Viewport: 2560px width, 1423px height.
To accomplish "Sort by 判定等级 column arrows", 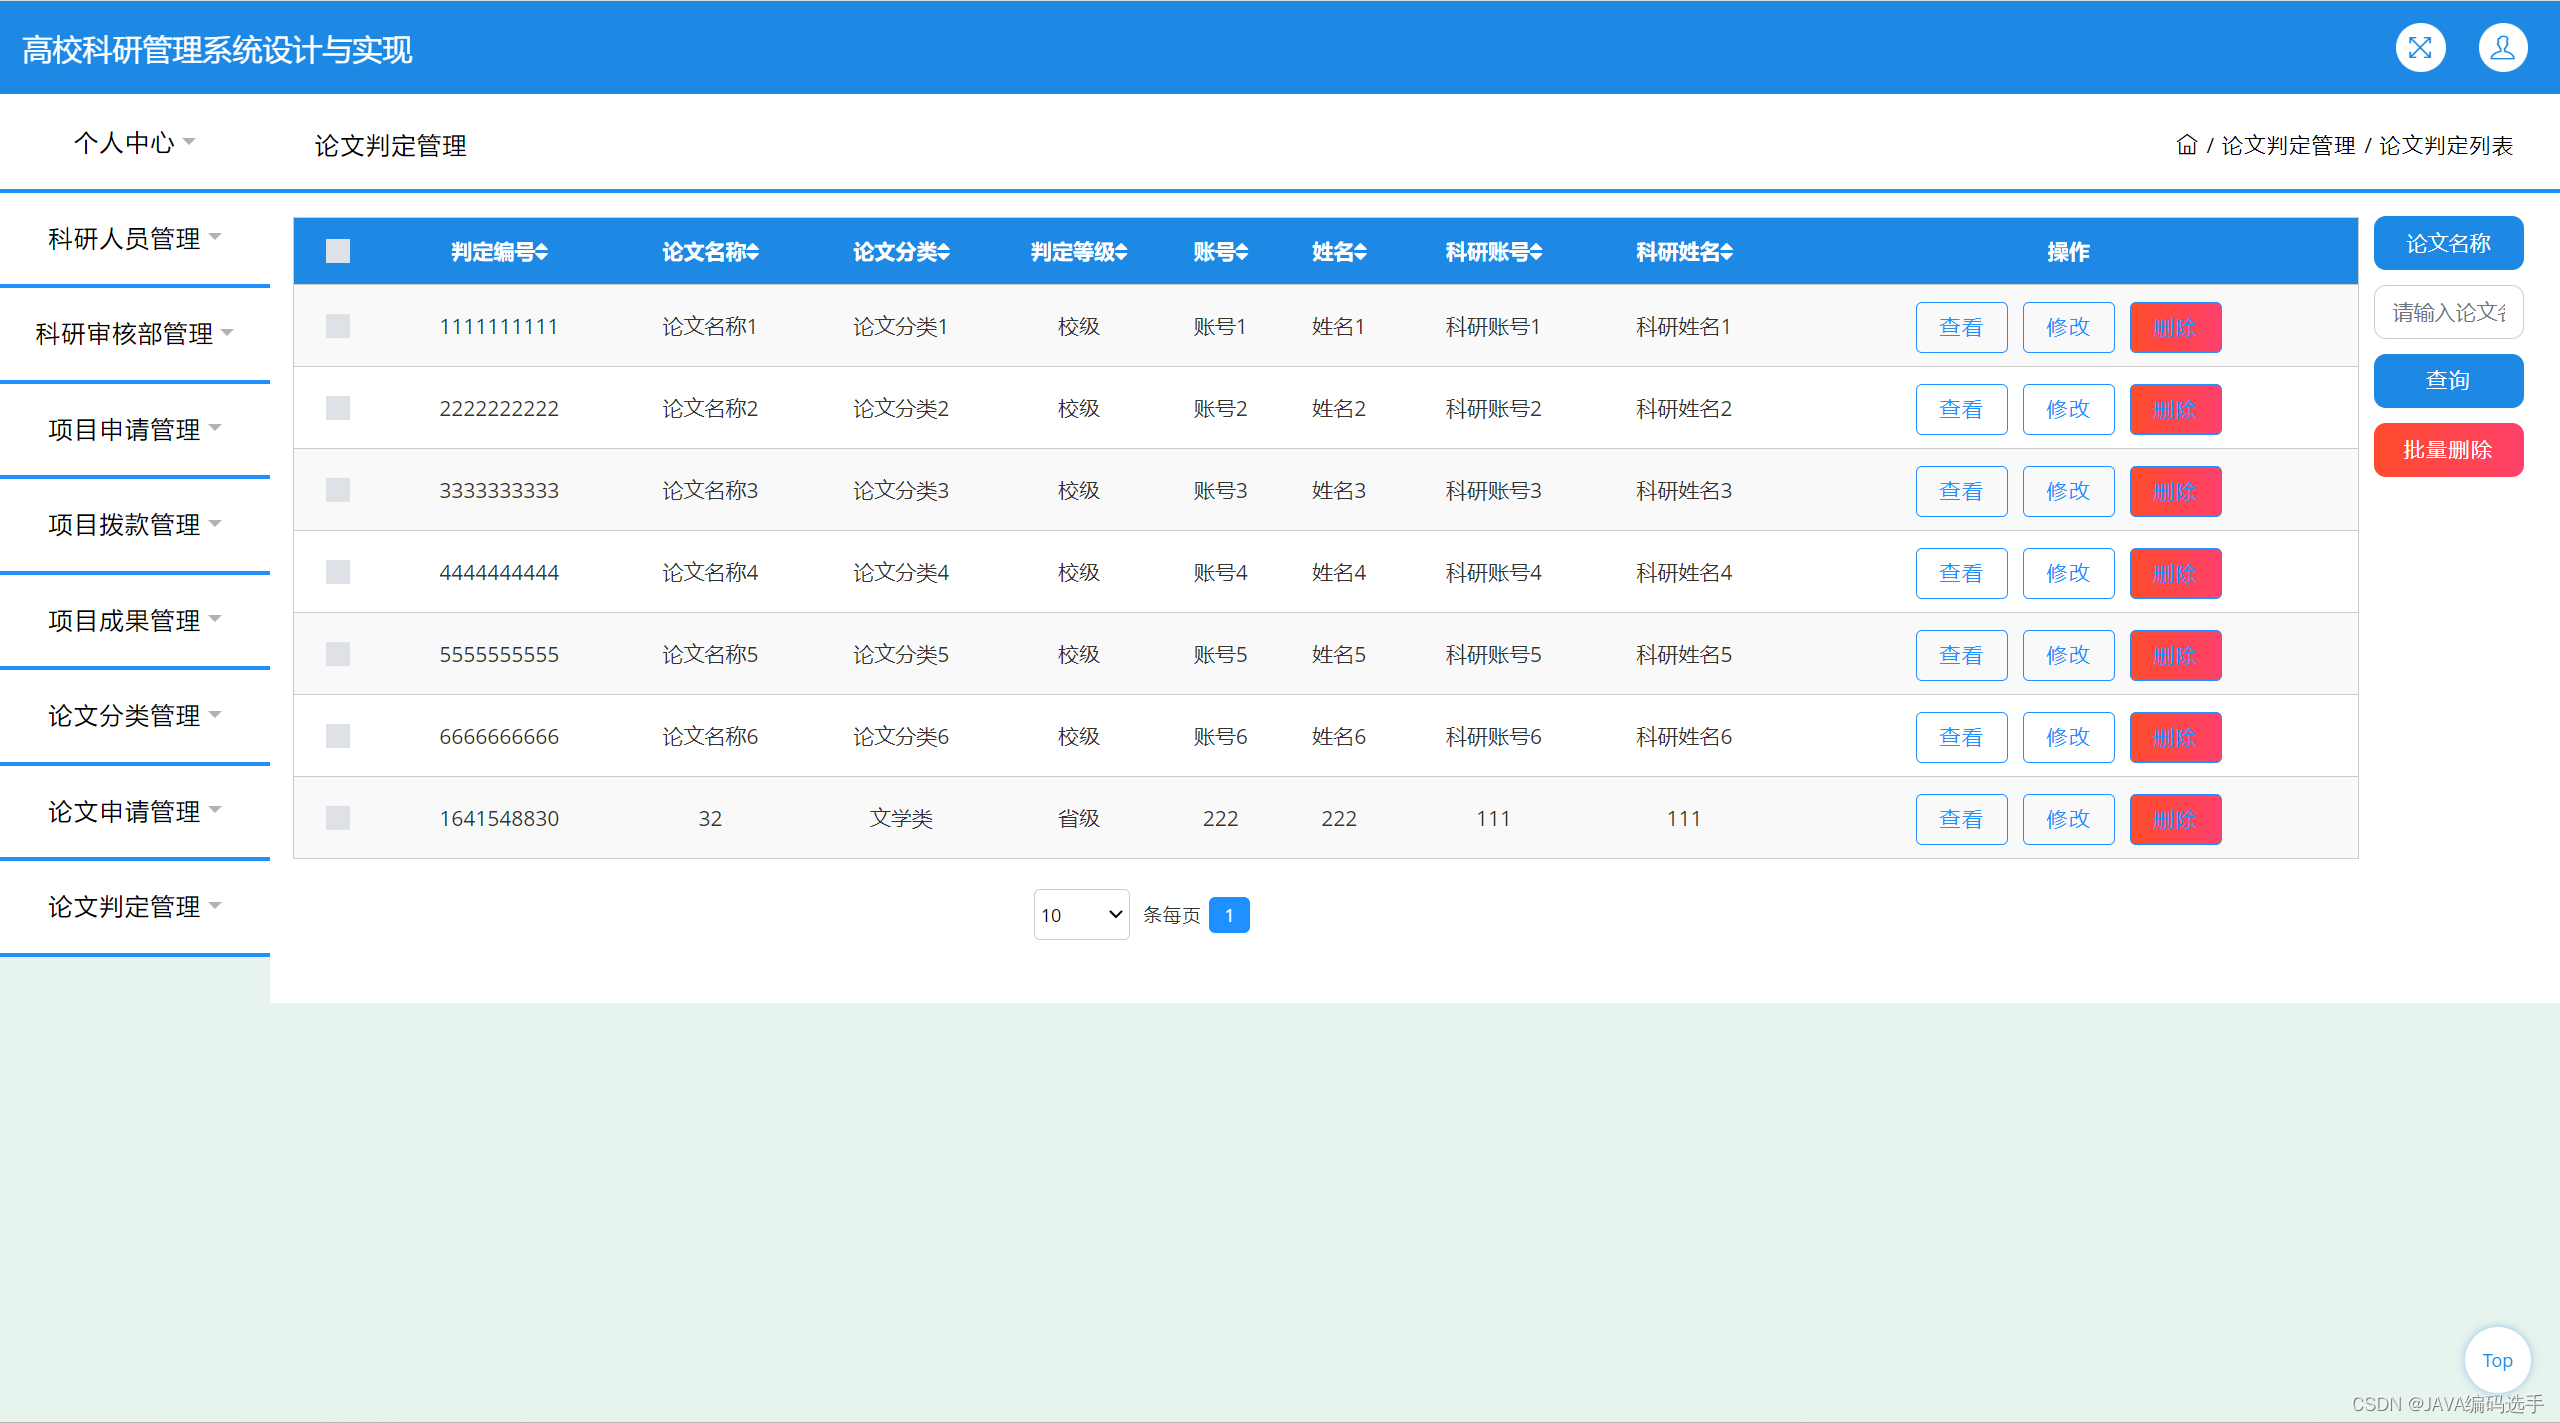I will click(x=1121, y=252).
